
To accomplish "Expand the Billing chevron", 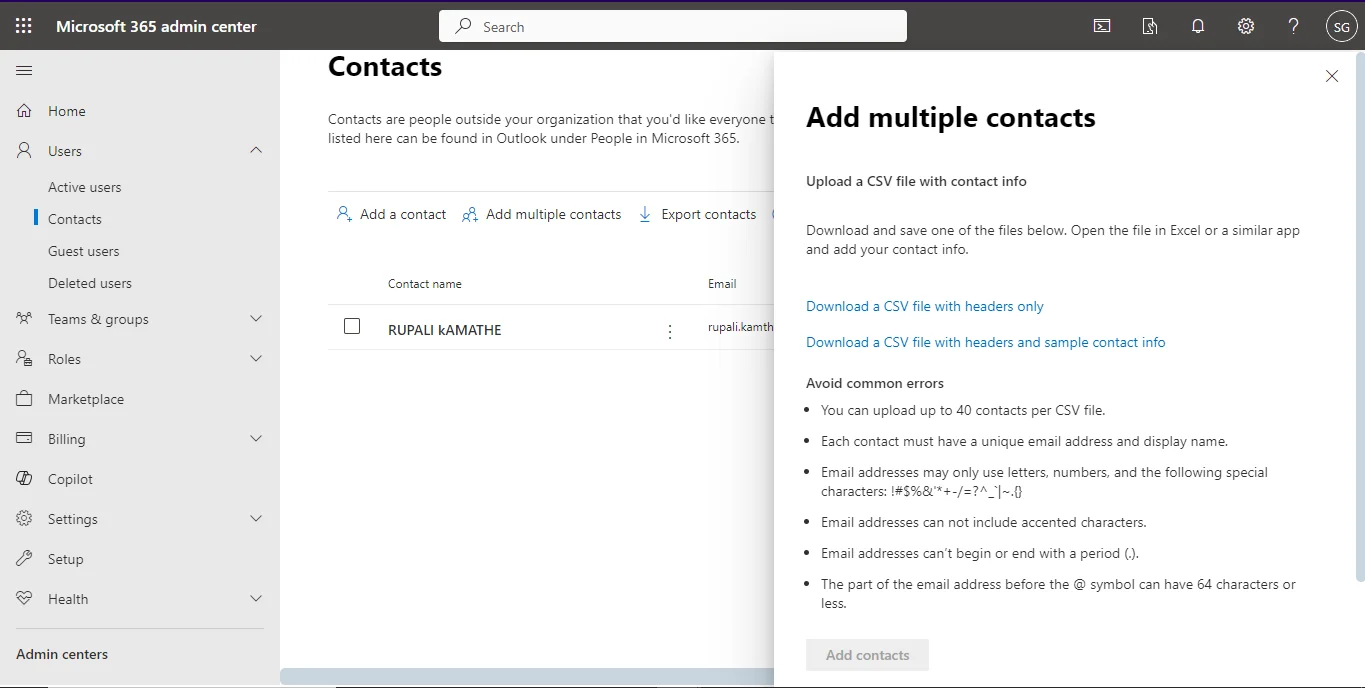I will pos(256,438).
